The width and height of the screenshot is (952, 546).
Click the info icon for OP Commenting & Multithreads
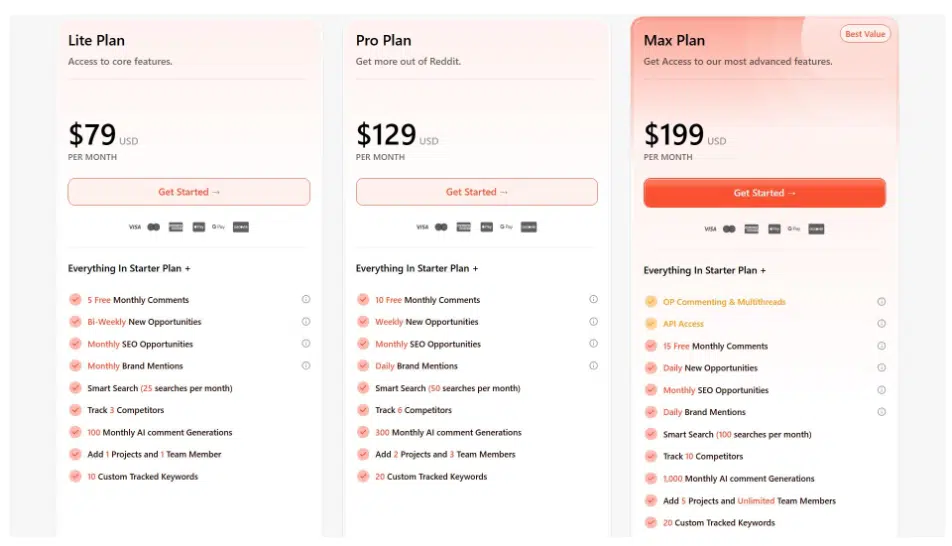click(881, 302)
